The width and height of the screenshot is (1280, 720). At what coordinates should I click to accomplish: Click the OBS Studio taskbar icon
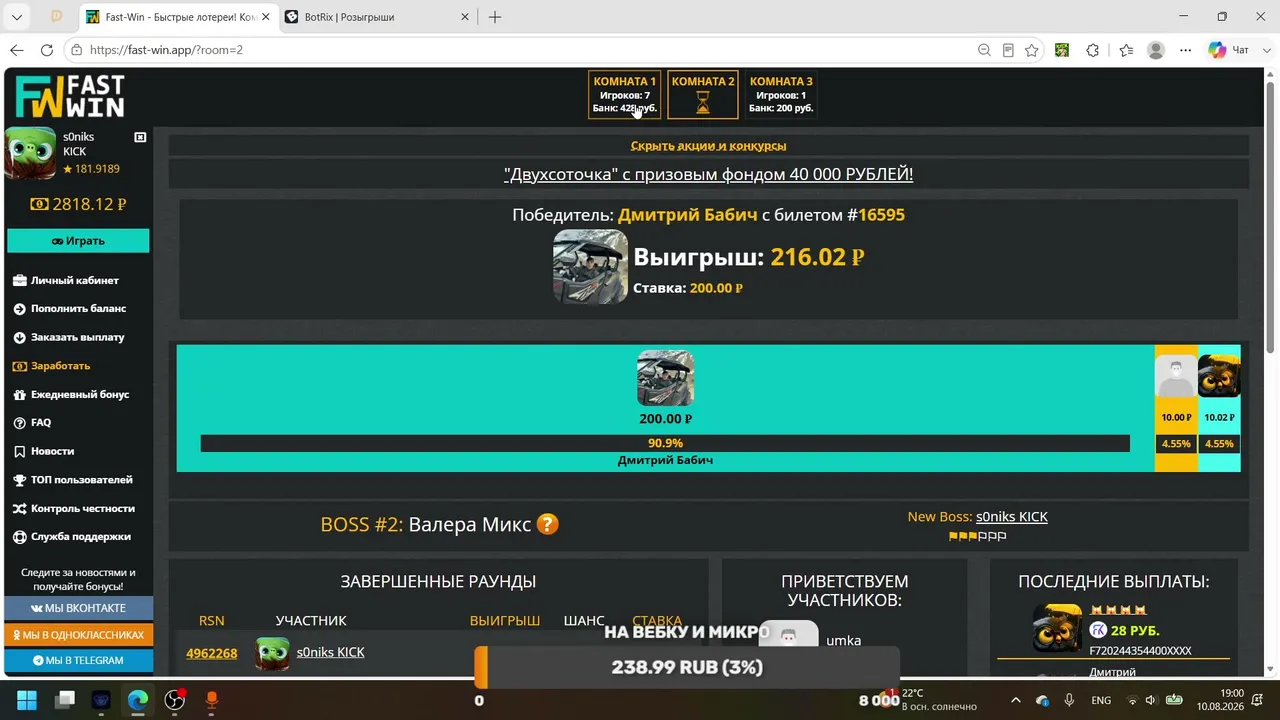(x=175, y=700)
